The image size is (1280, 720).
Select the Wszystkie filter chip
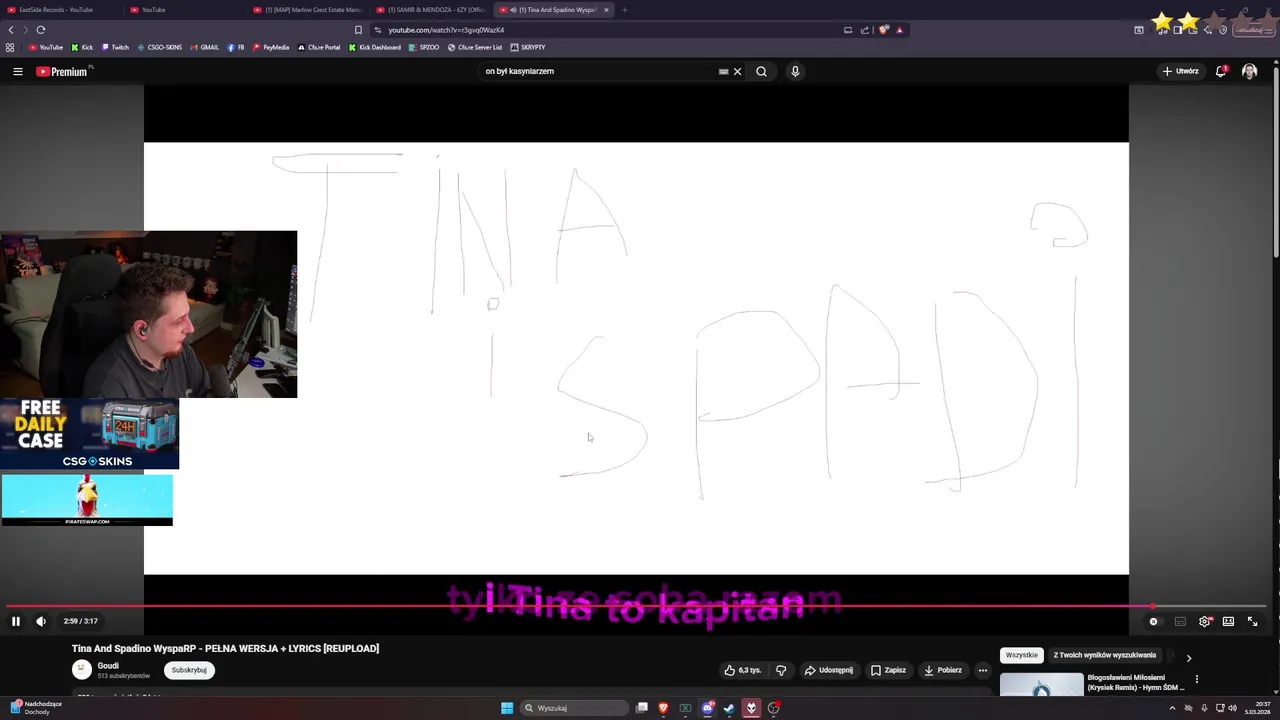[x=1022, y=655]
